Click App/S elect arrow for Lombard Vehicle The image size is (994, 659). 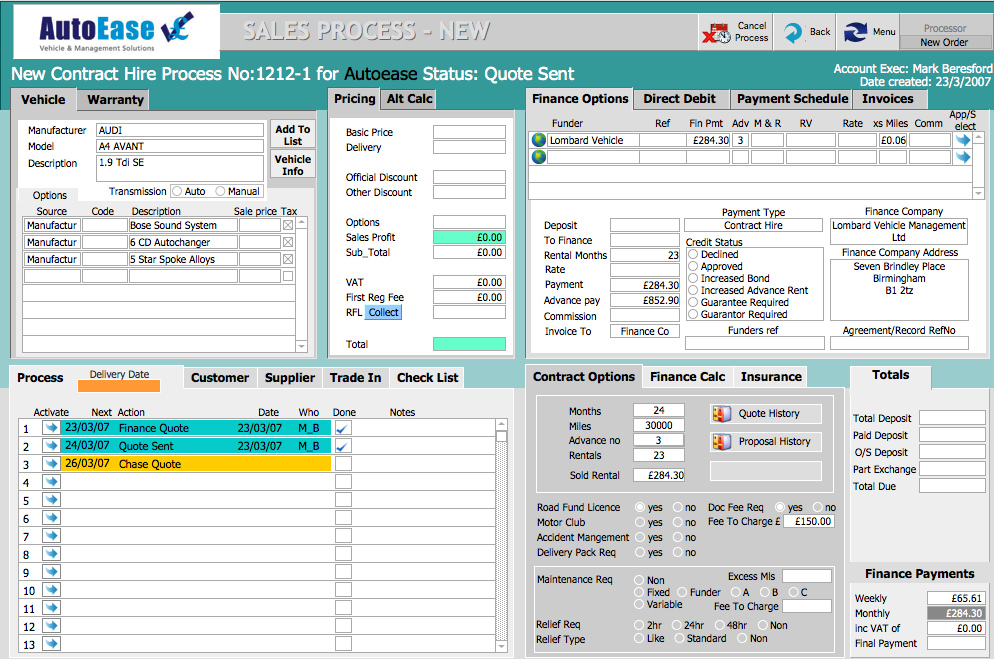pos(963,140)
